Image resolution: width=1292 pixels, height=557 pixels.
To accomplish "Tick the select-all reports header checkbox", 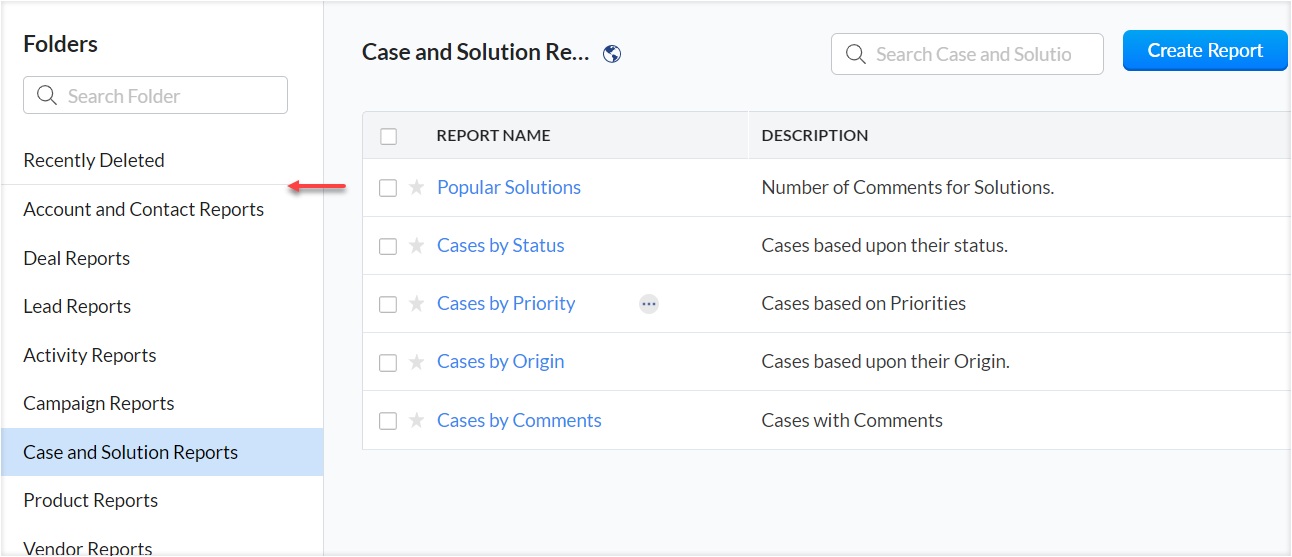I will click(389, 136).
